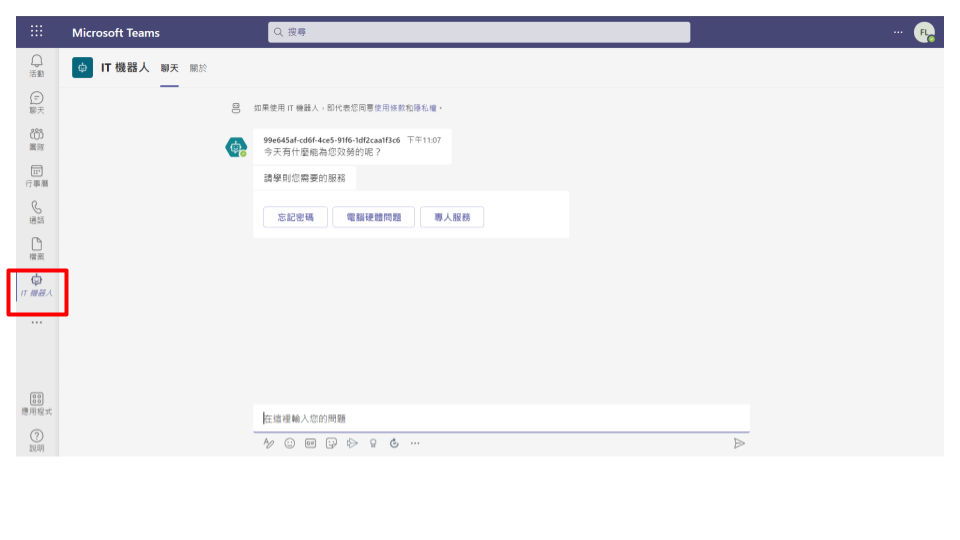Click the 下午11:07 timestamp
The image size is (960, 540).
424,140
